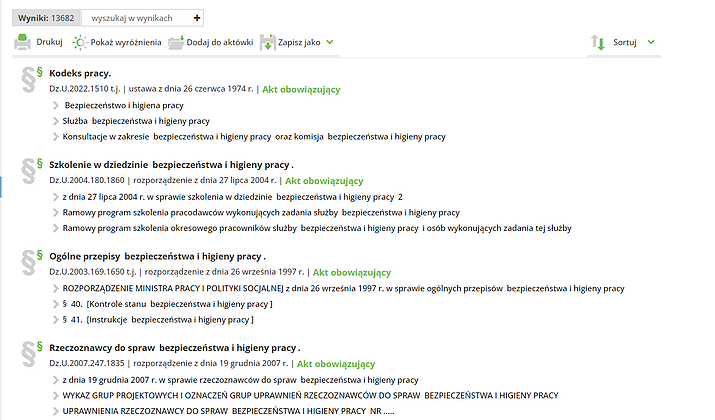Image resolution: width=715 pixels, height=420 pixels.
Task: Open the Zapisz jako dropdown arrow
Action: tap(330, 43)
